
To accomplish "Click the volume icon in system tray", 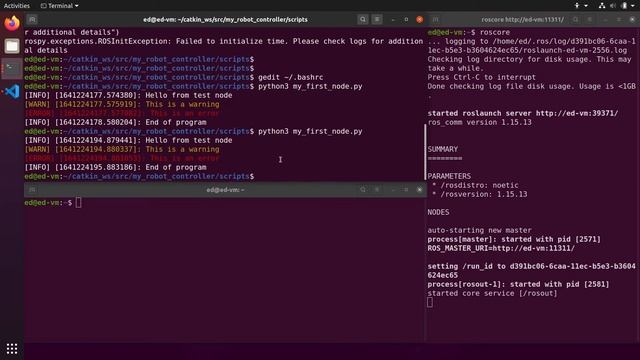I will point(613,6).
